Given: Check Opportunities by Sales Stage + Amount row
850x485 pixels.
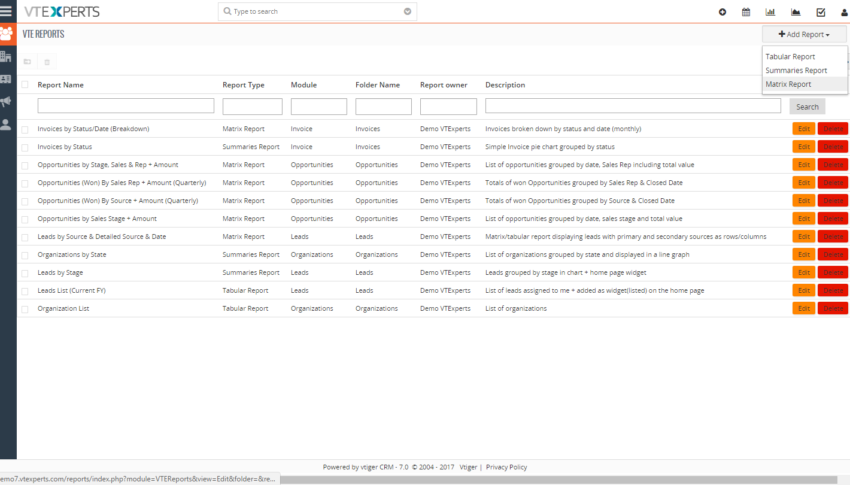Looking at the screenshot, I should tap(25, 219).
